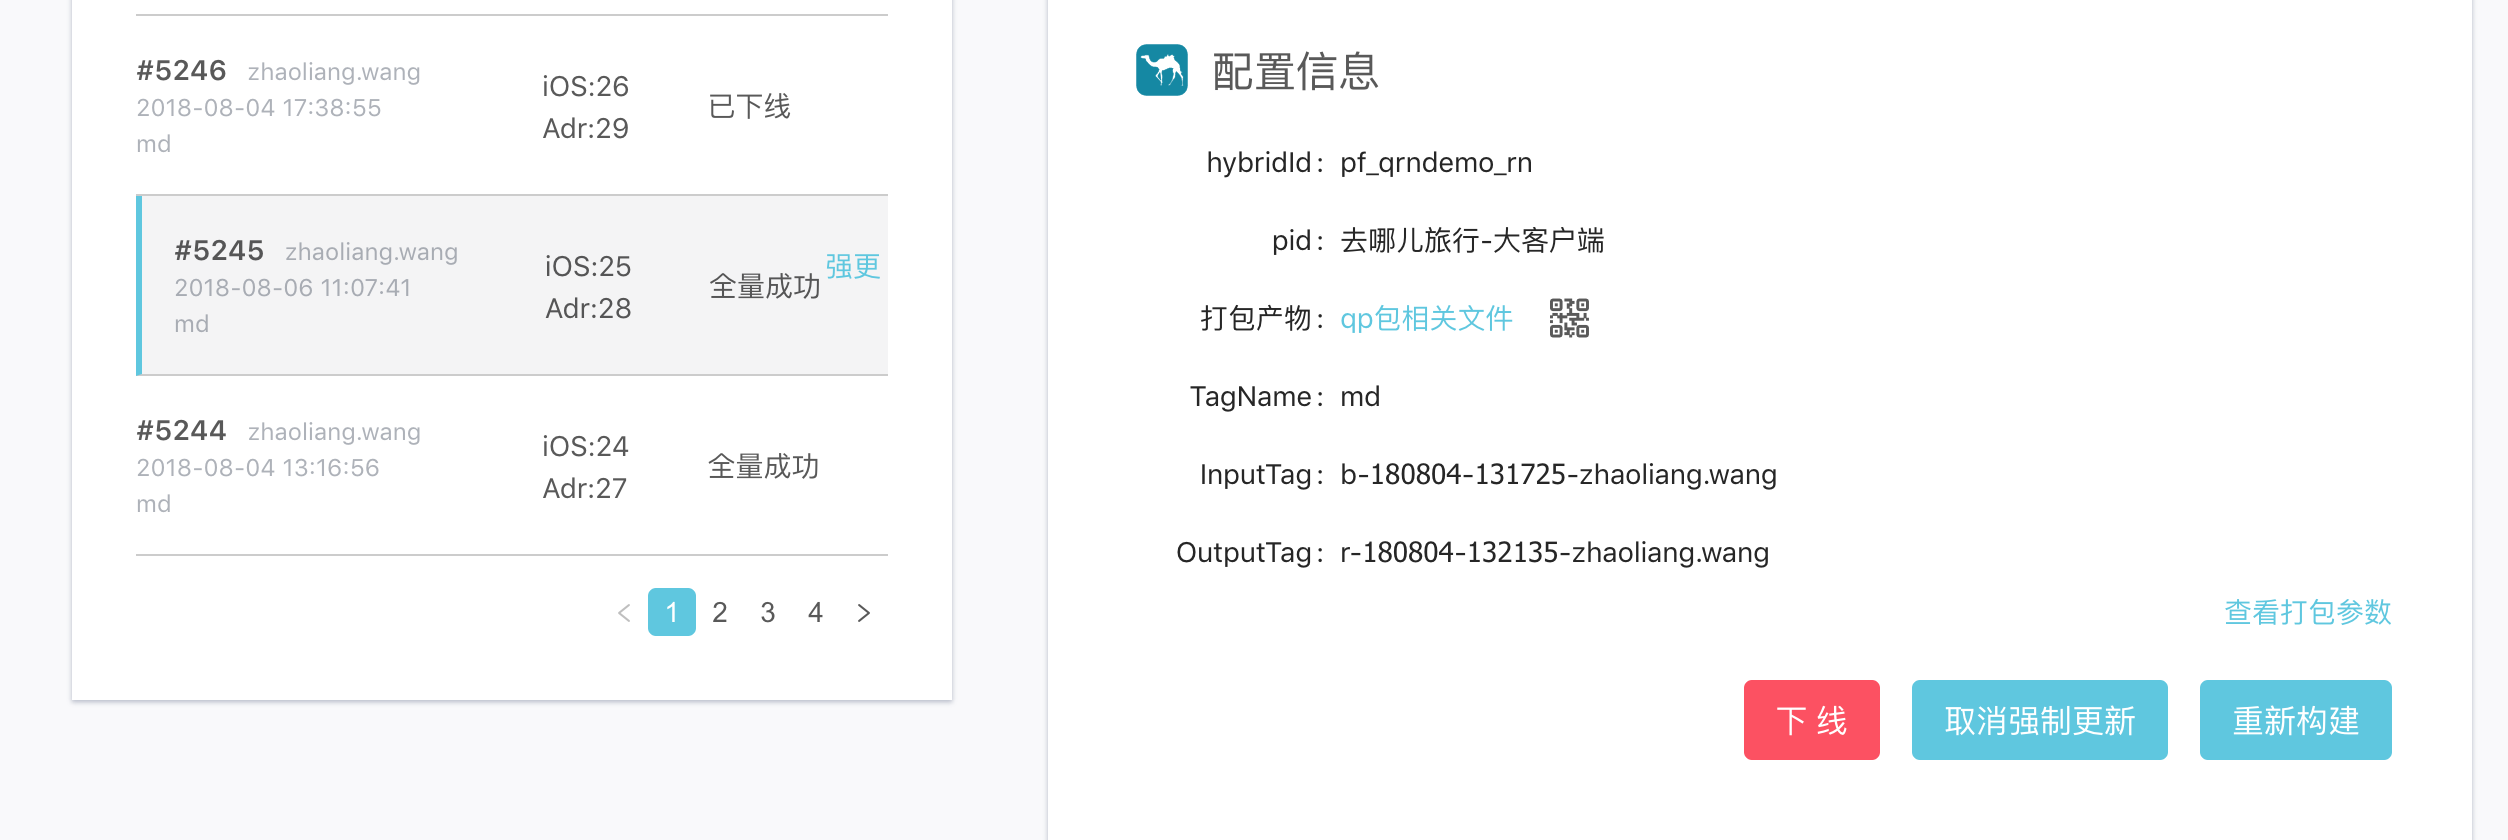Open the 查看打包参数 link
Image resolution: width=2508 pixels, height=840 pixels.
(x=2308, y=612)
